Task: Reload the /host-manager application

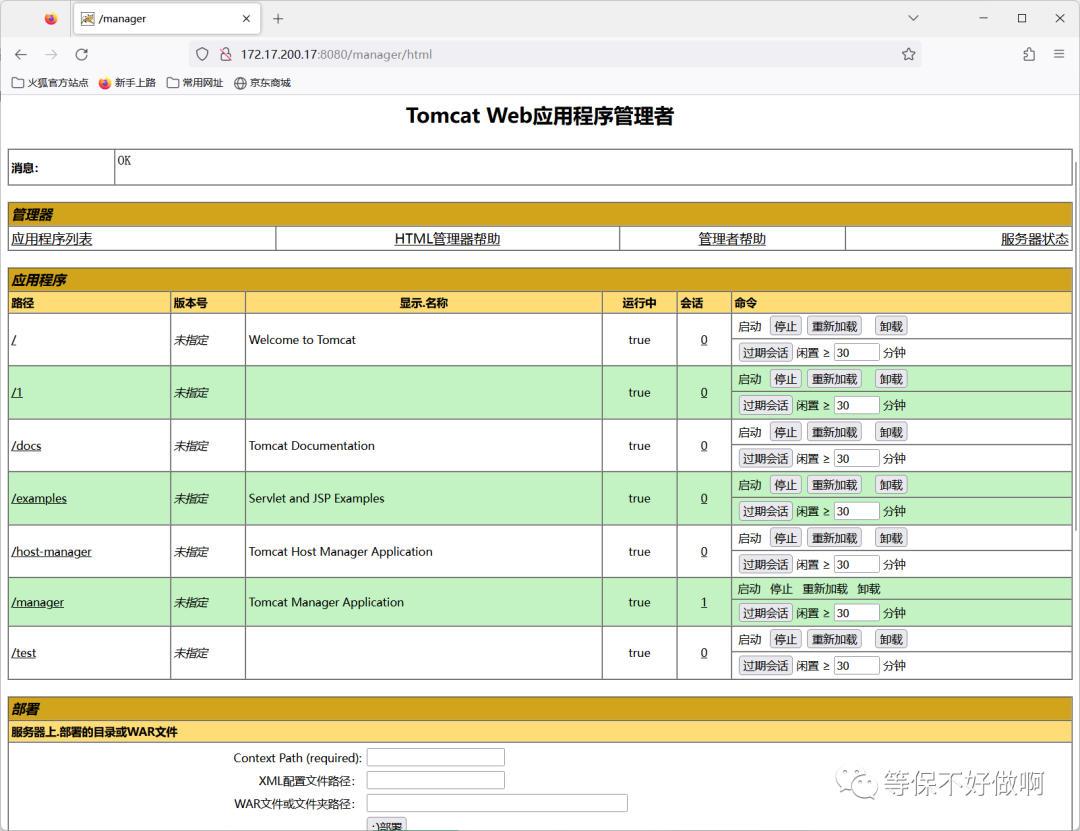Action: [834, 537]
